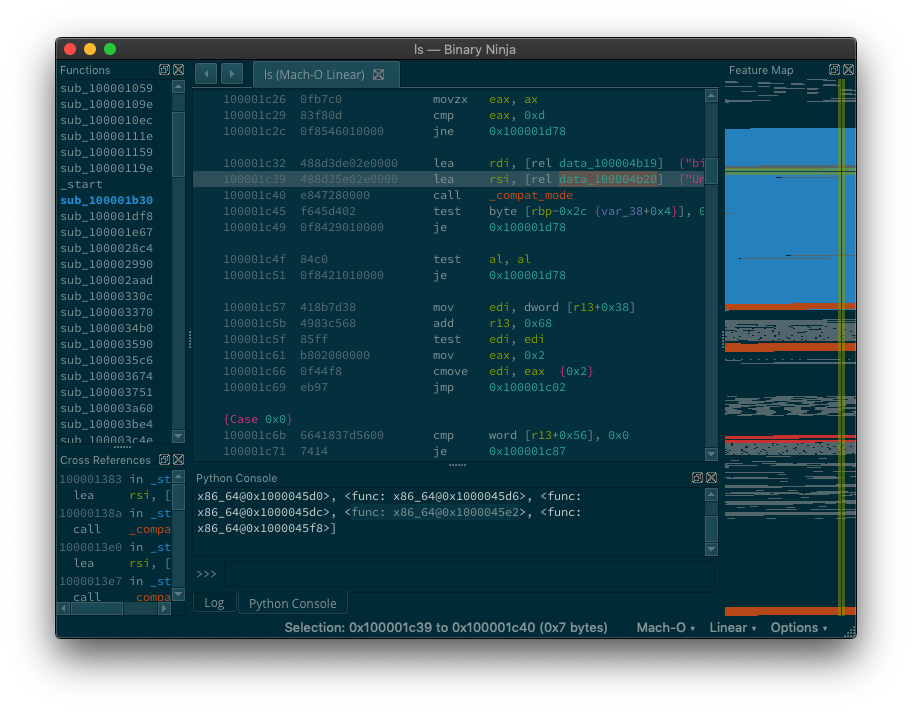The width and height of the screenshot is (912, 712).
Task: Select function sub_100002990
Action: pos(106,264)
